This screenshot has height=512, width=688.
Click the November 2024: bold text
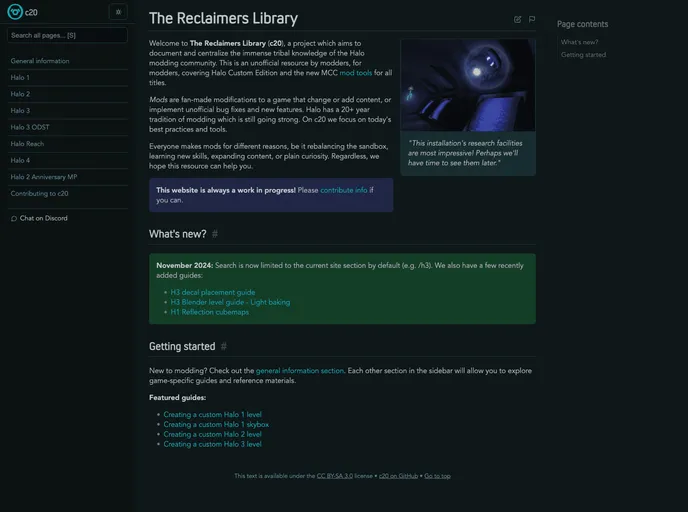click(x=185, y=265)
